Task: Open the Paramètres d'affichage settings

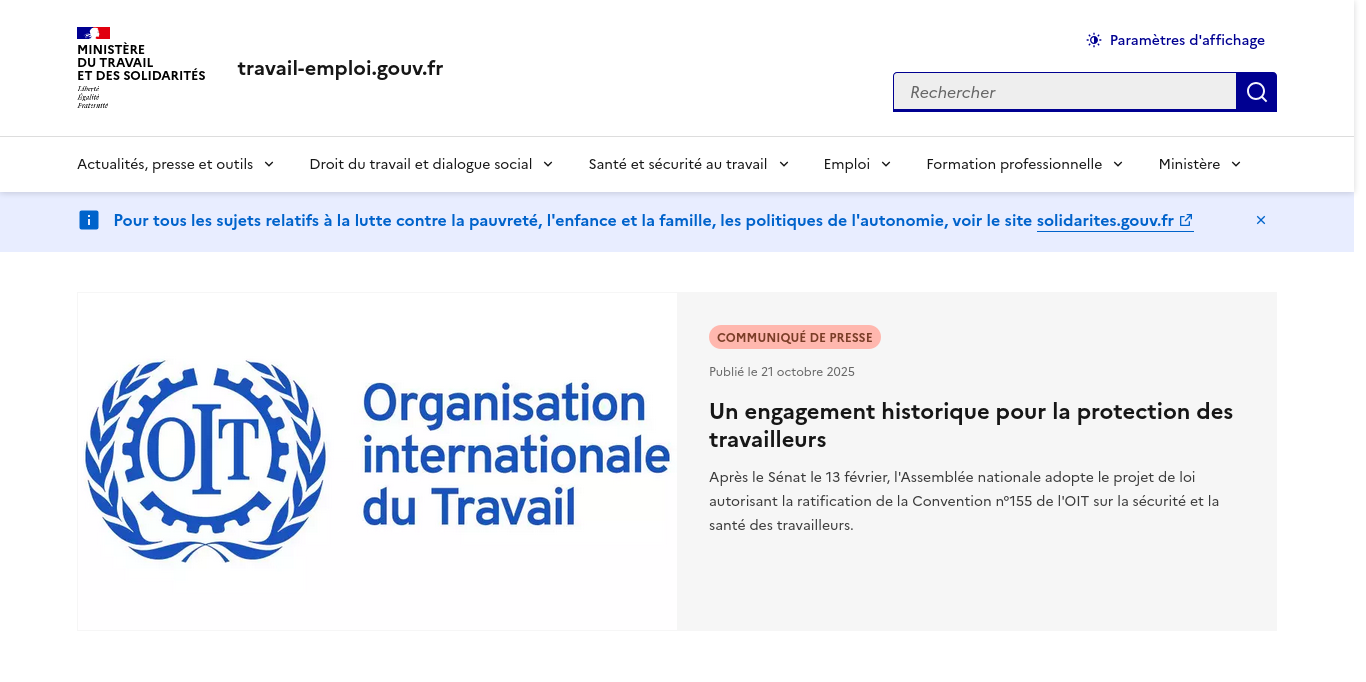Action: pyautogui.click(x=1186, y=40)
